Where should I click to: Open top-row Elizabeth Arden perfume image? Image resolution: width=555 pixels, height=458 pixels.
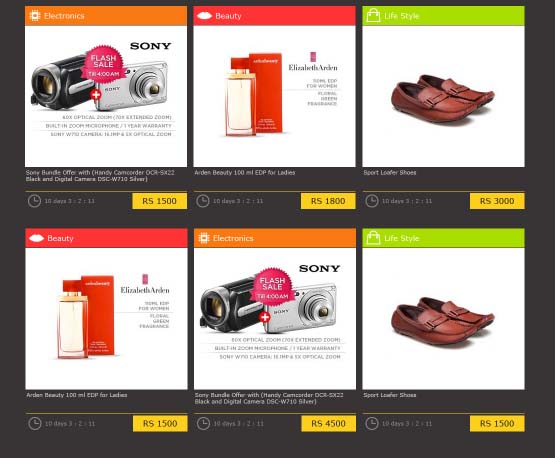click(x=274, y=96)
